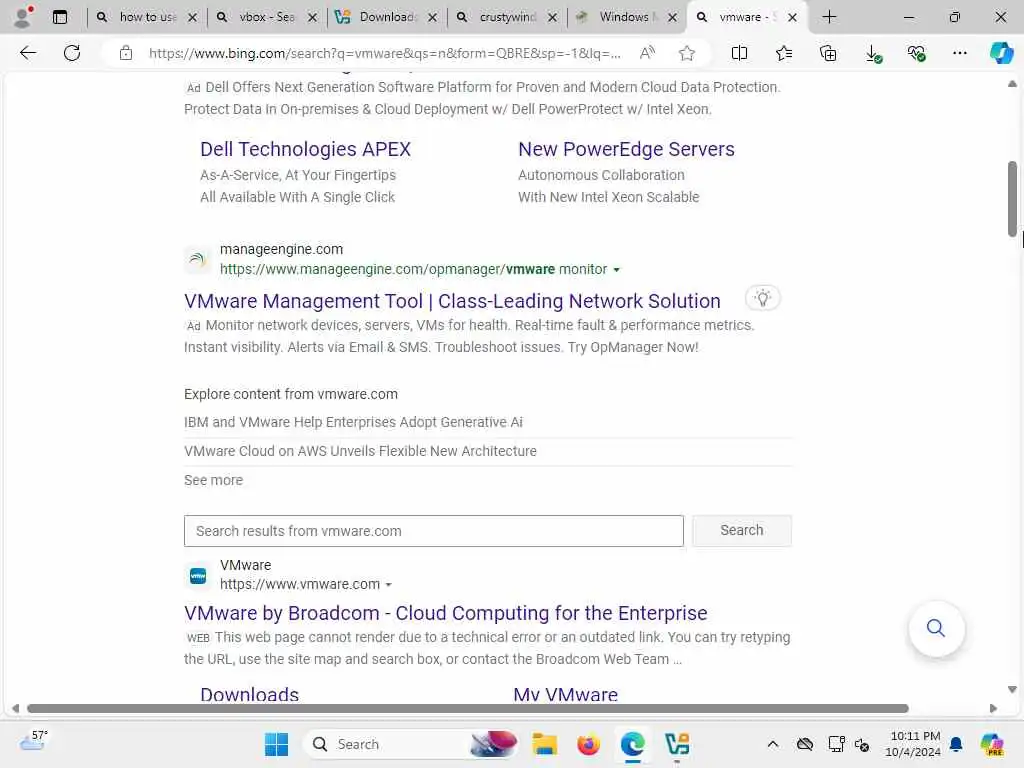
Task: Expand the vmware.com URL dropdown arrow
Action: click(389, 585)
